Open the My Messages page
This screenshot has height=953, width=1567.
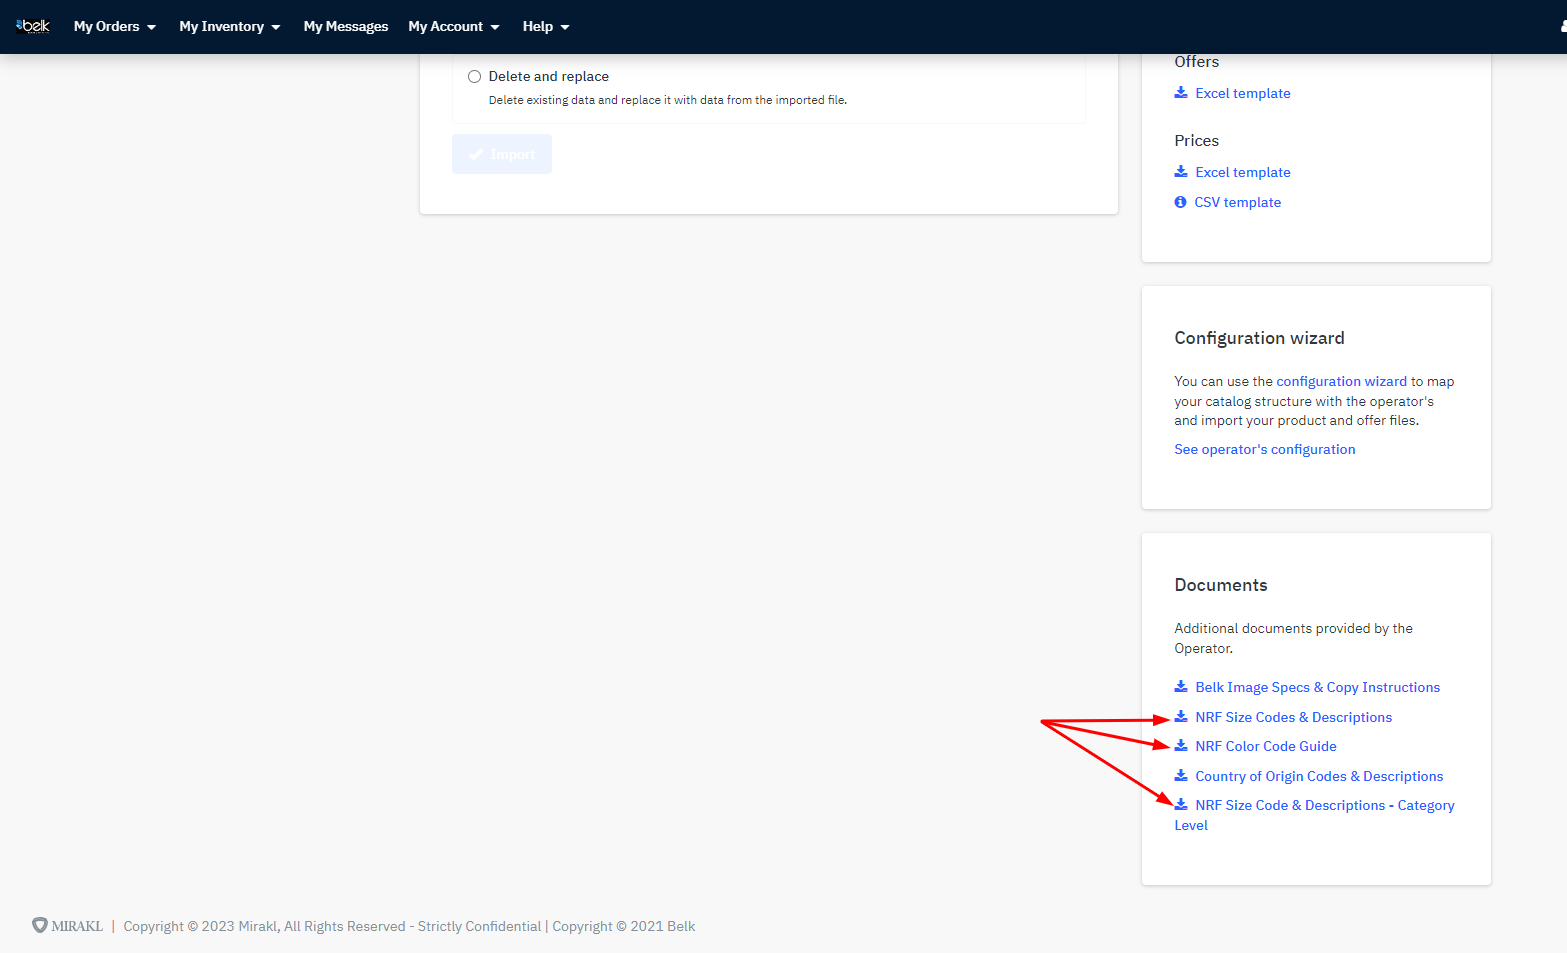click(x=346, y=27)
